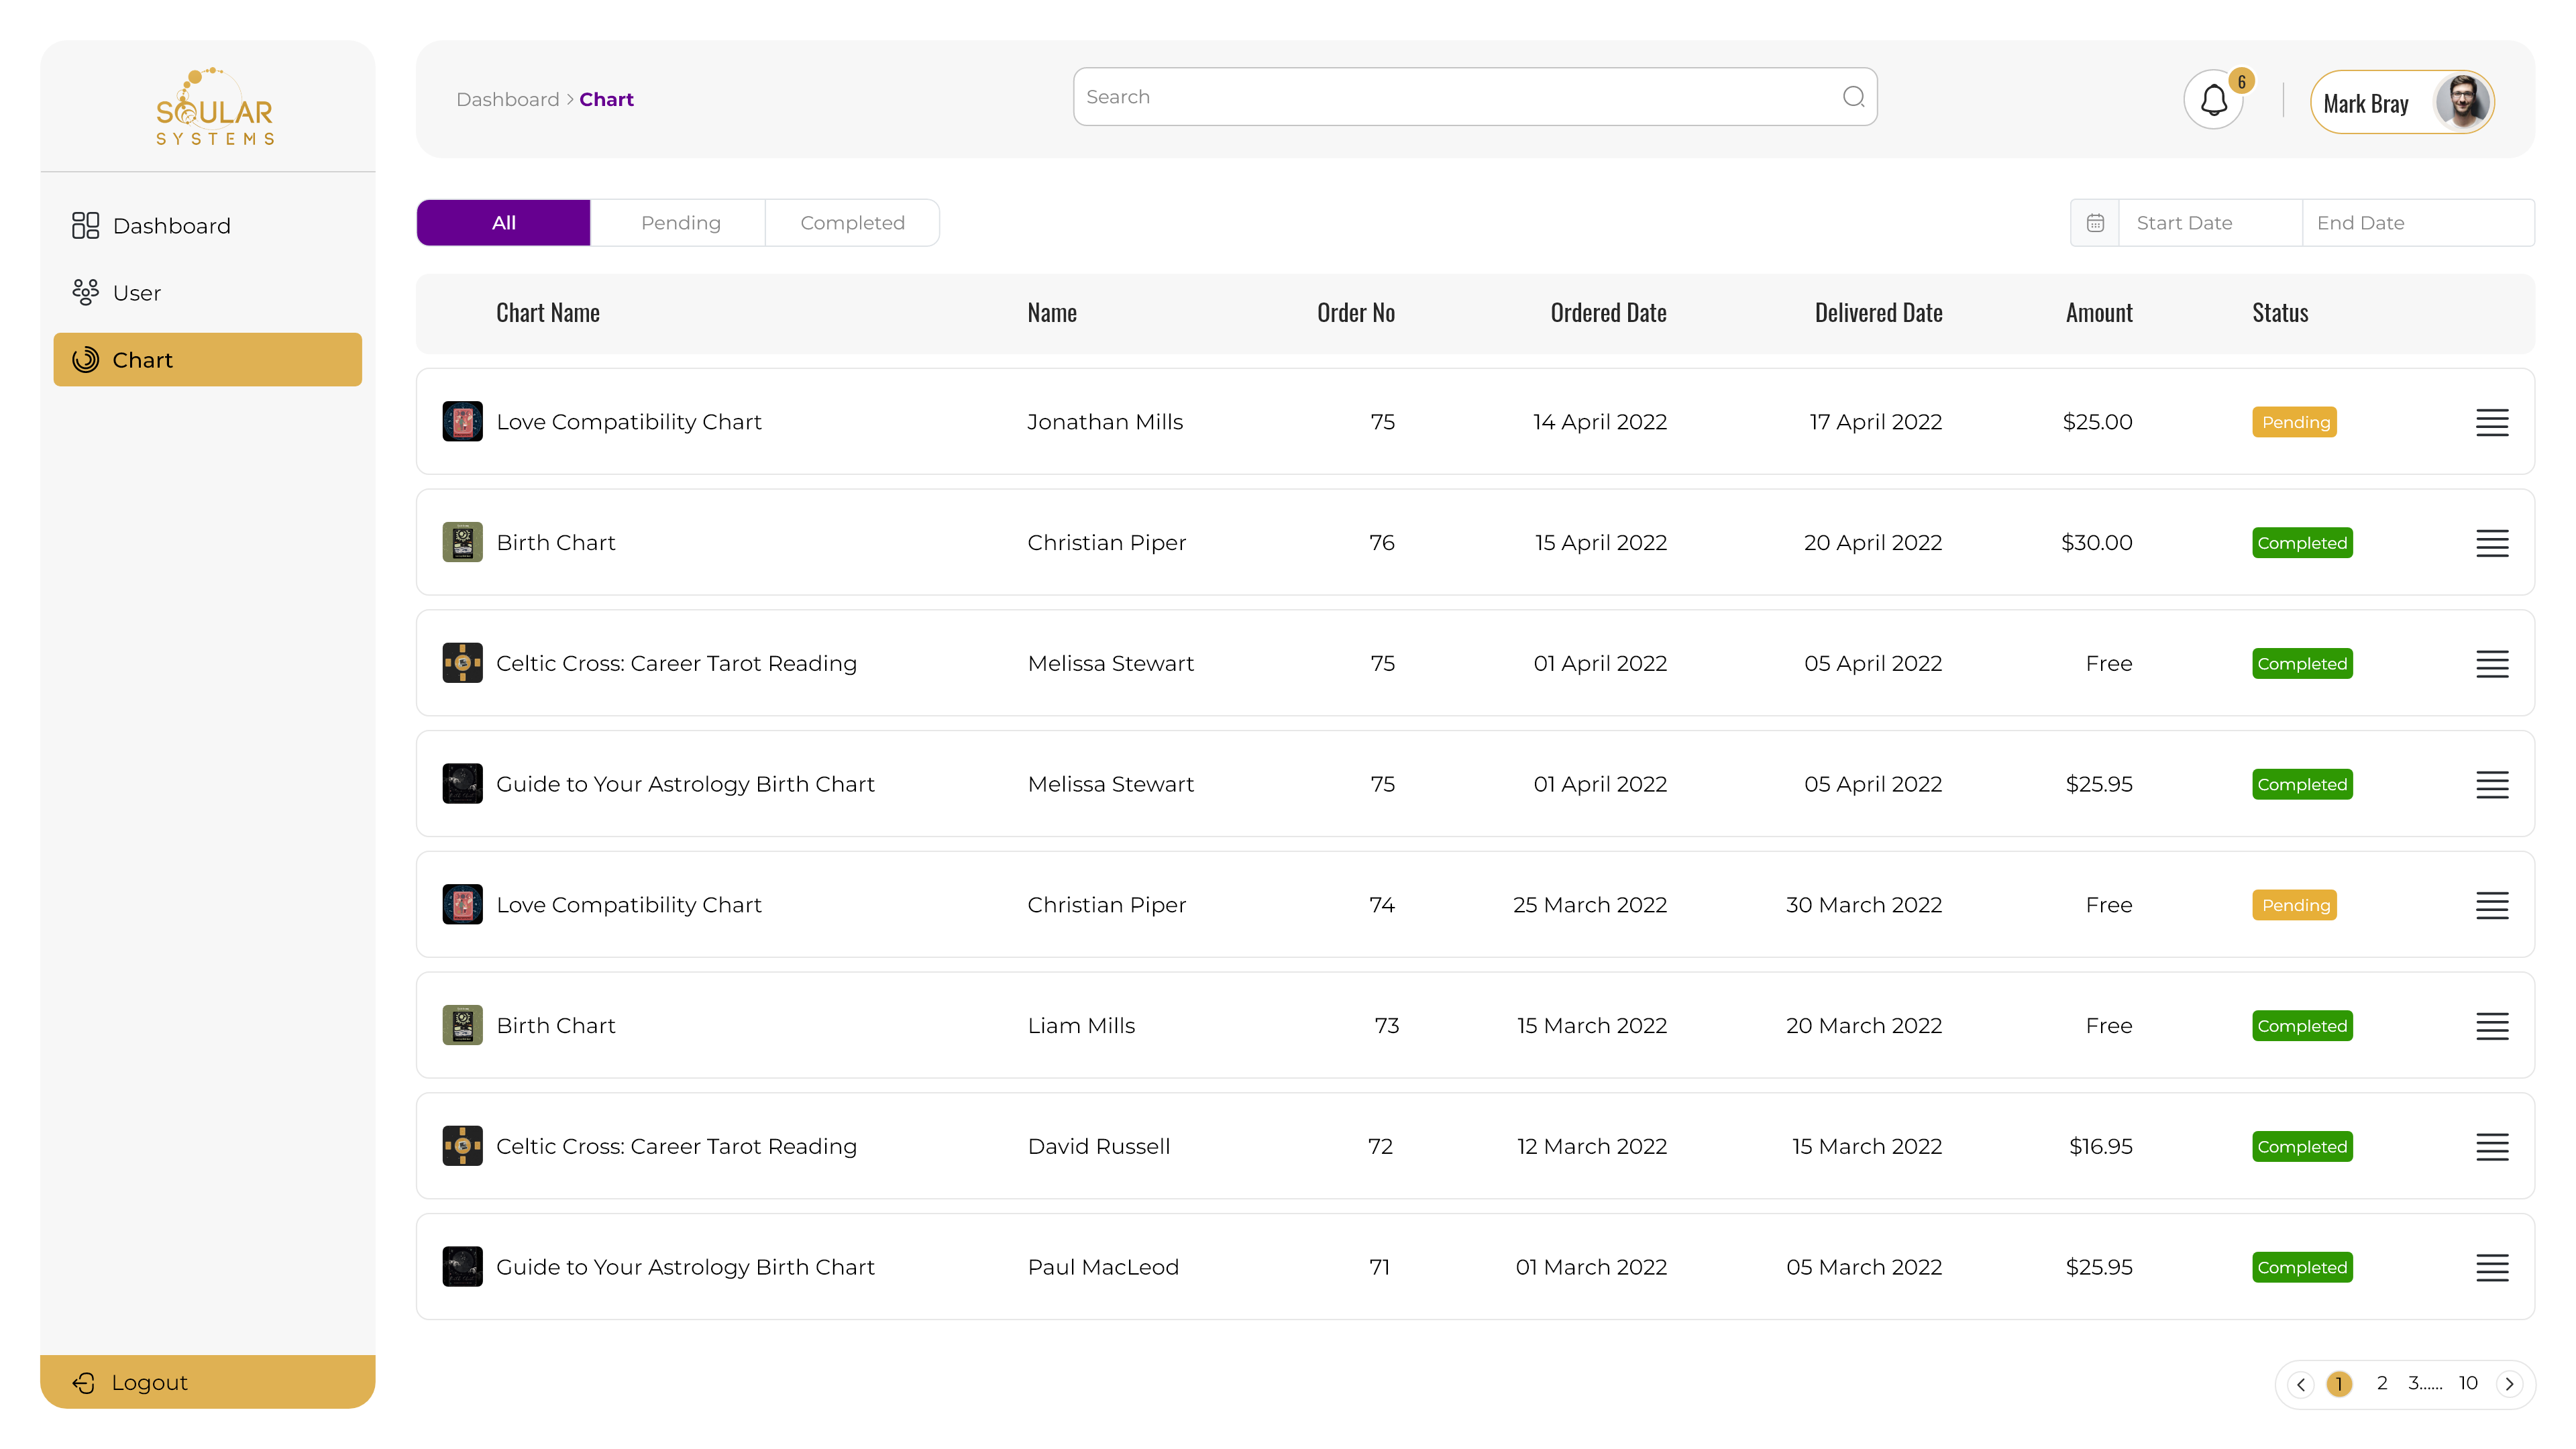Viewport: 2576px width, 1449px height.
Task: Open Dashboard in the sidebar
Action: click(x=171, y=226)
